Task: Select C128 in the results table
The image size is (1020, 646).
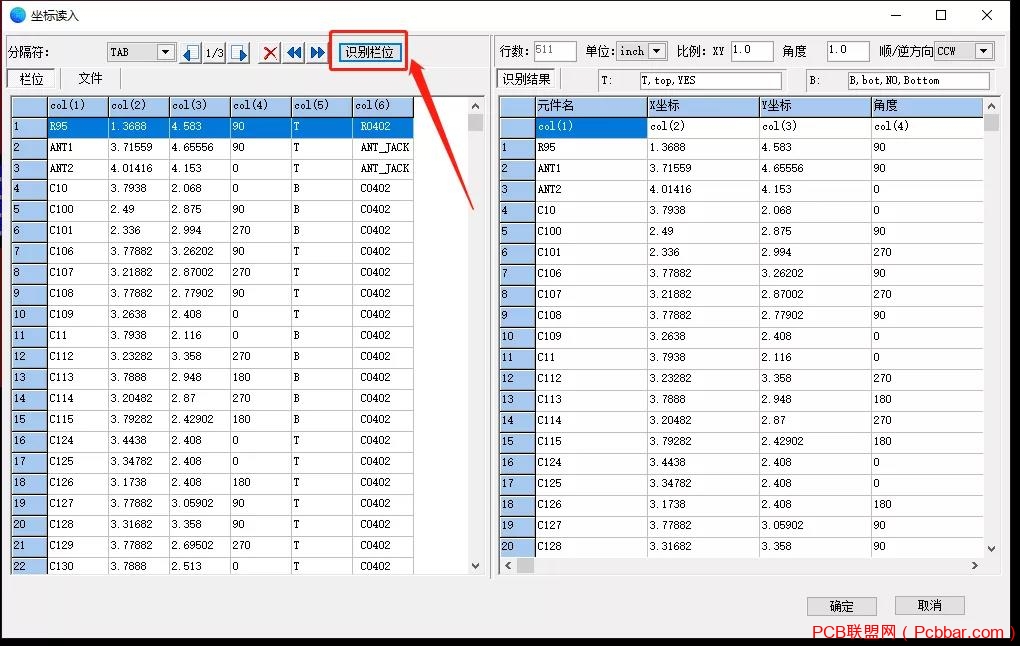Action: [591, 546]
